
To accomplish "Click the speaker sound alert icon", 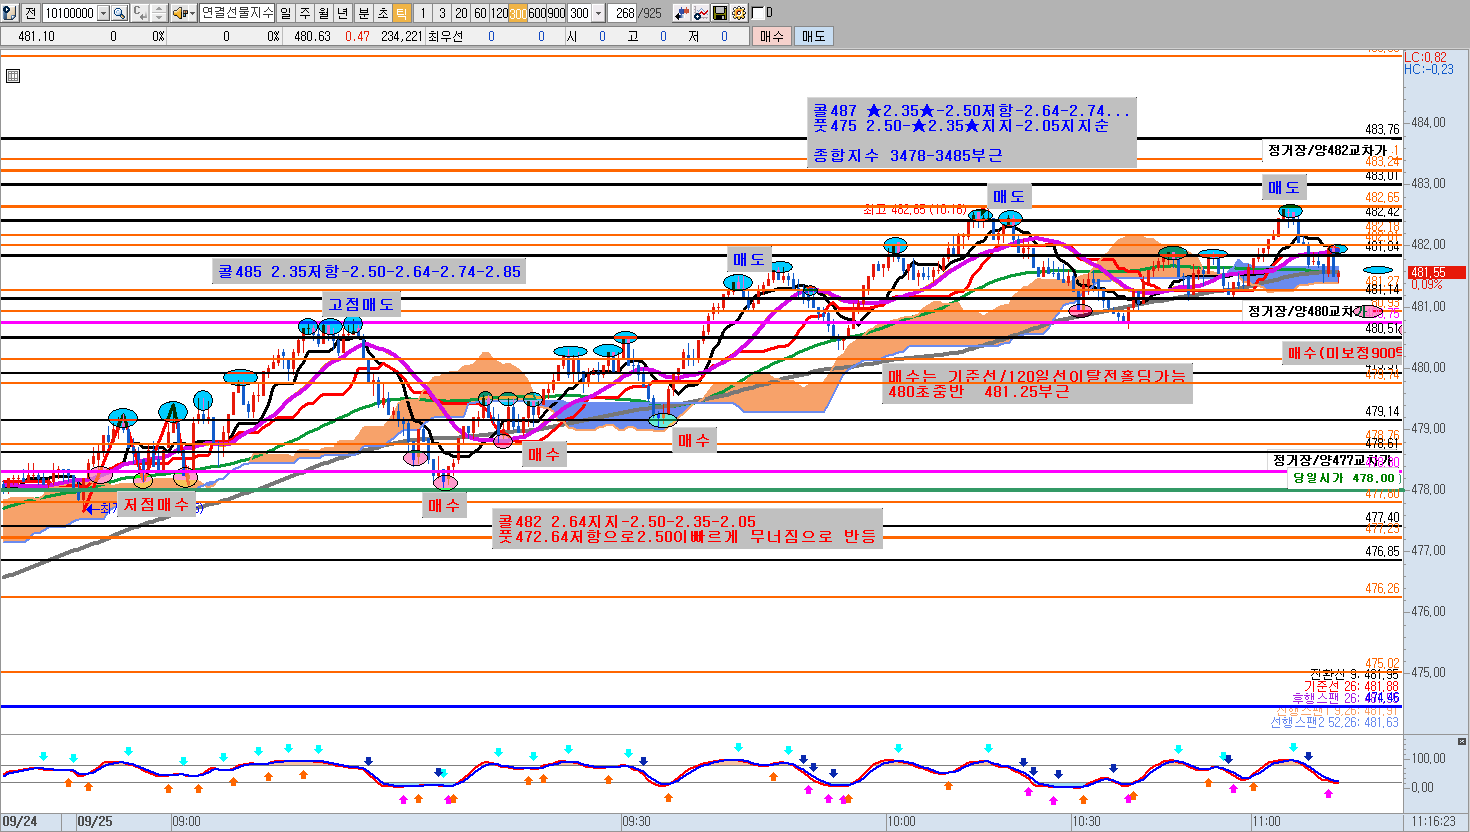I will [179, 13].
